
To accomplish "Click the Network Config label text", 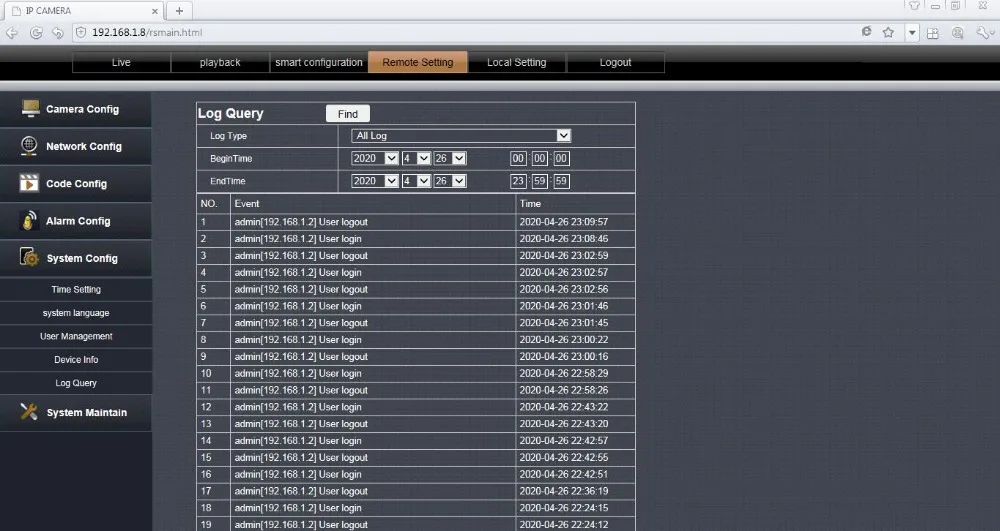I will click(84, 146).
